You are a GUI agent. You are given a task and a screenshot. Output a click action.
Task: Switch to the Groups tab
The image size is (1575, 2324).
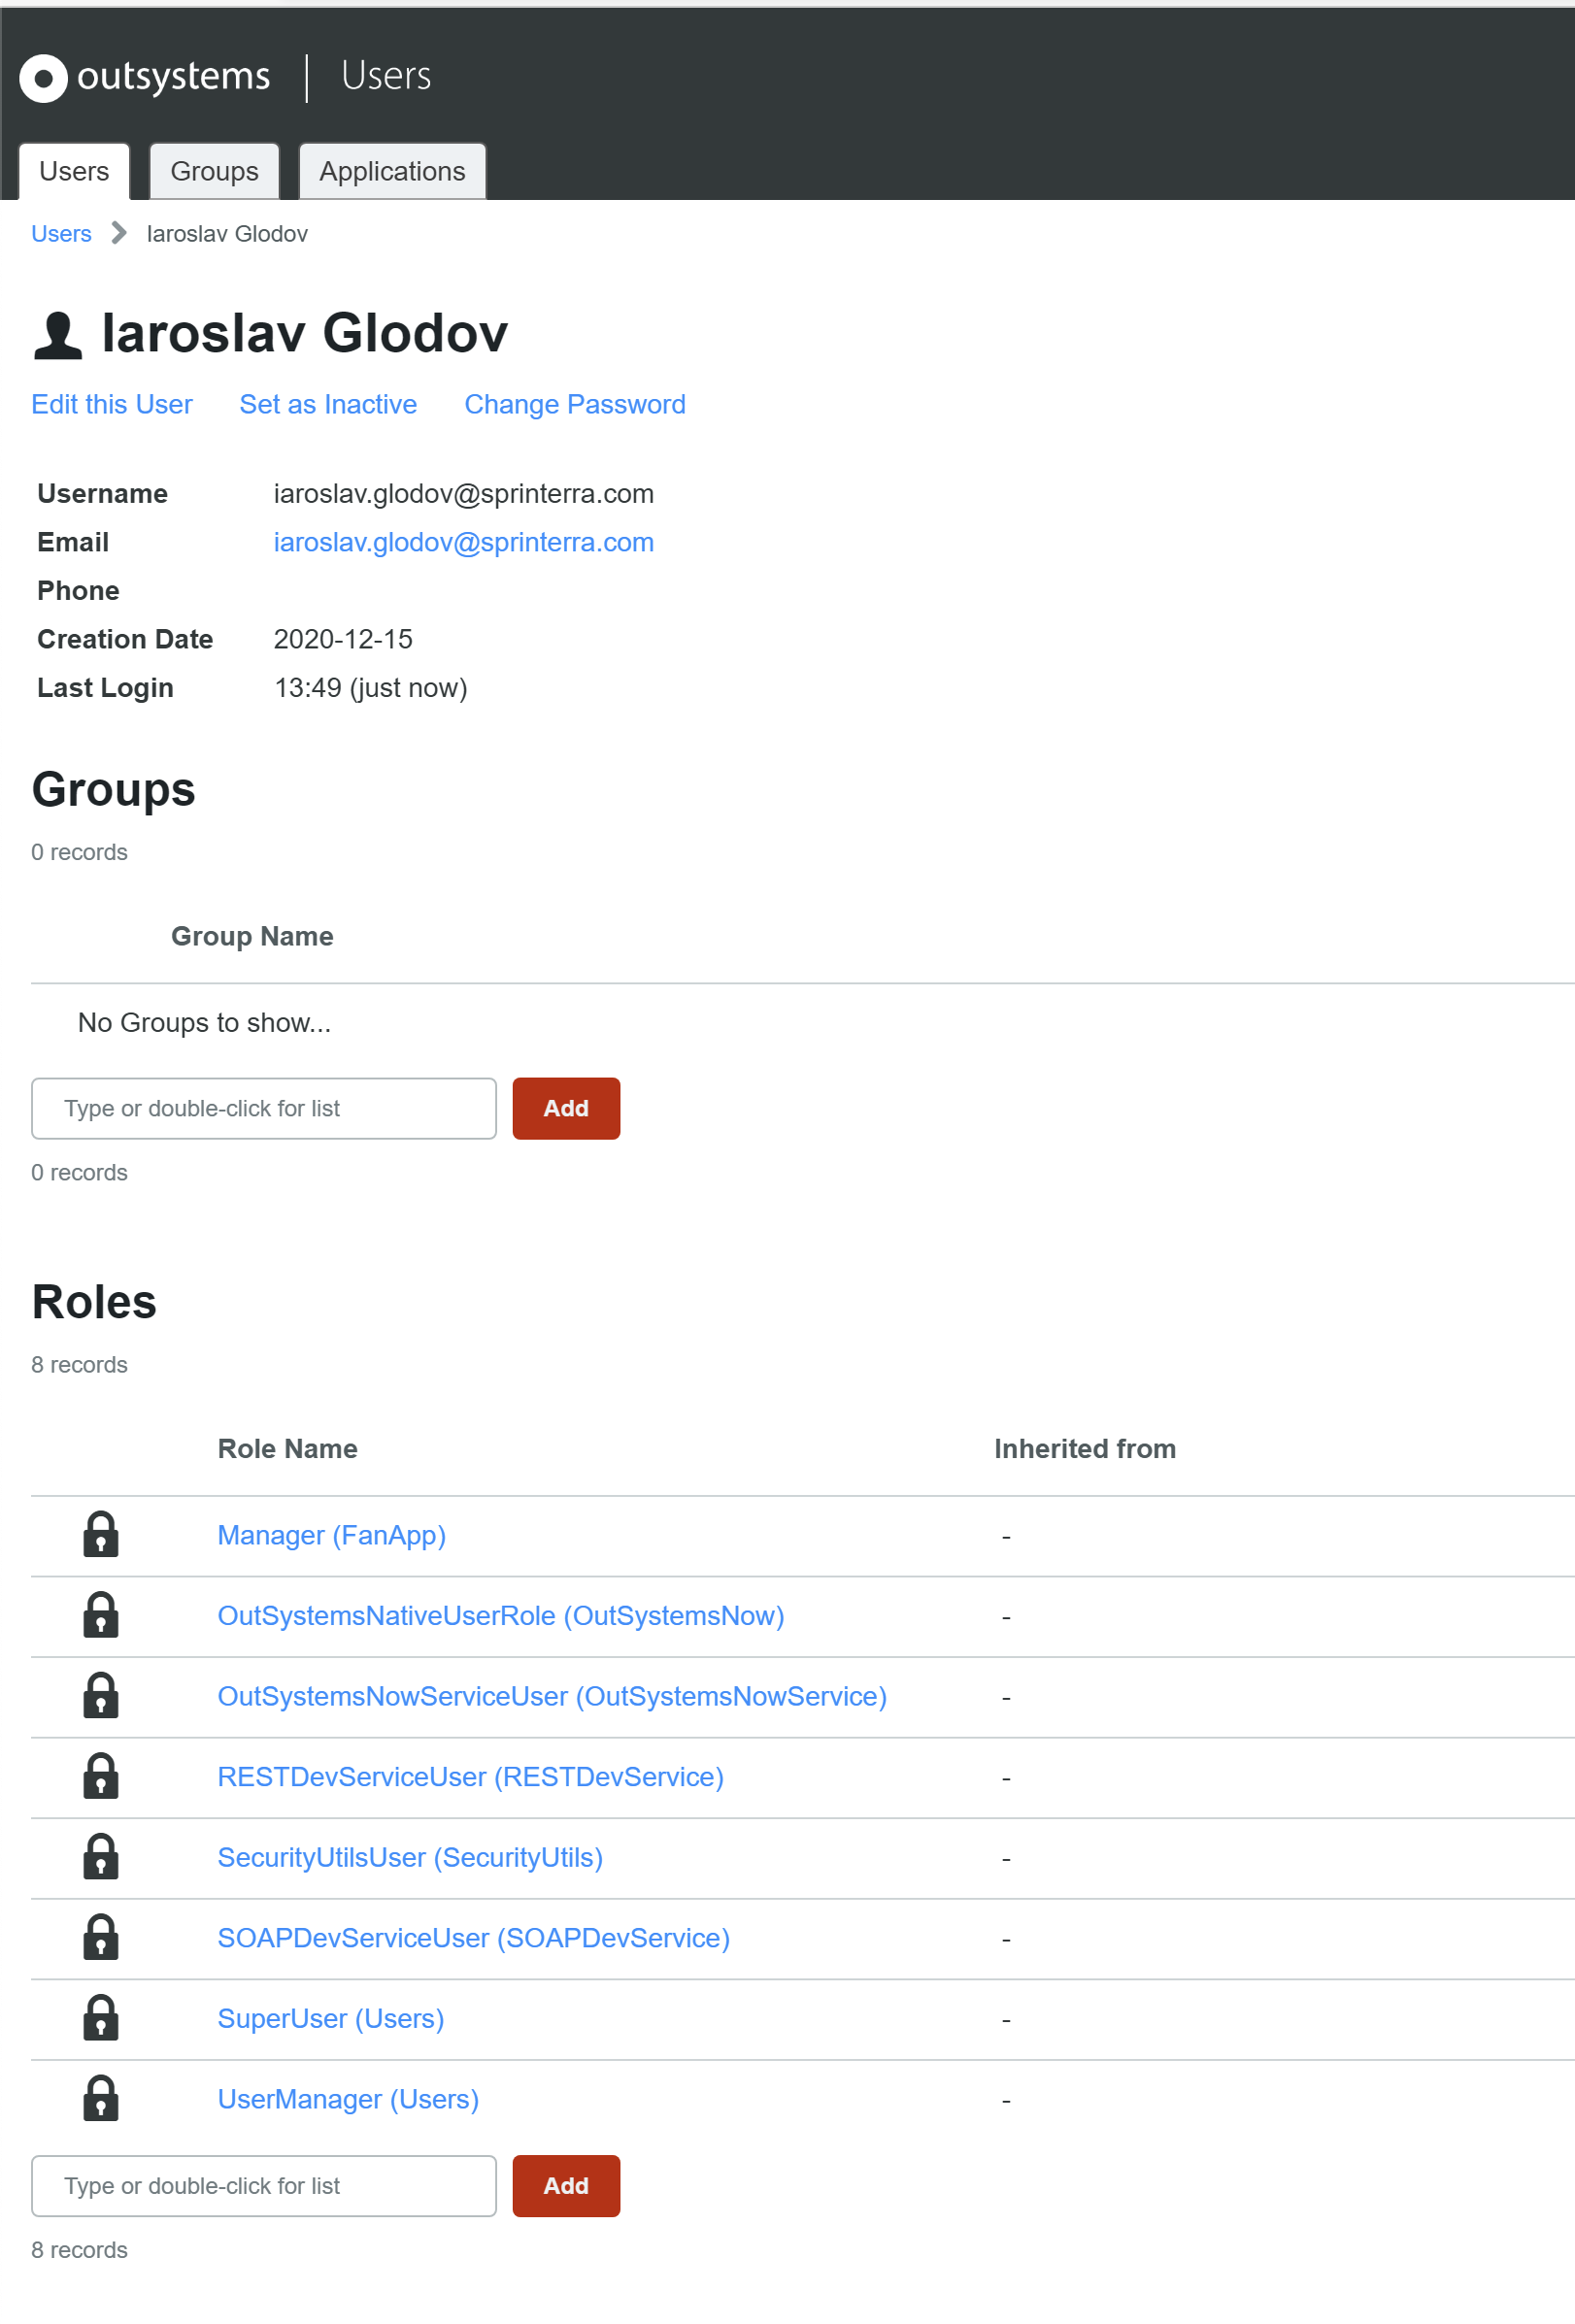point(214,171)
